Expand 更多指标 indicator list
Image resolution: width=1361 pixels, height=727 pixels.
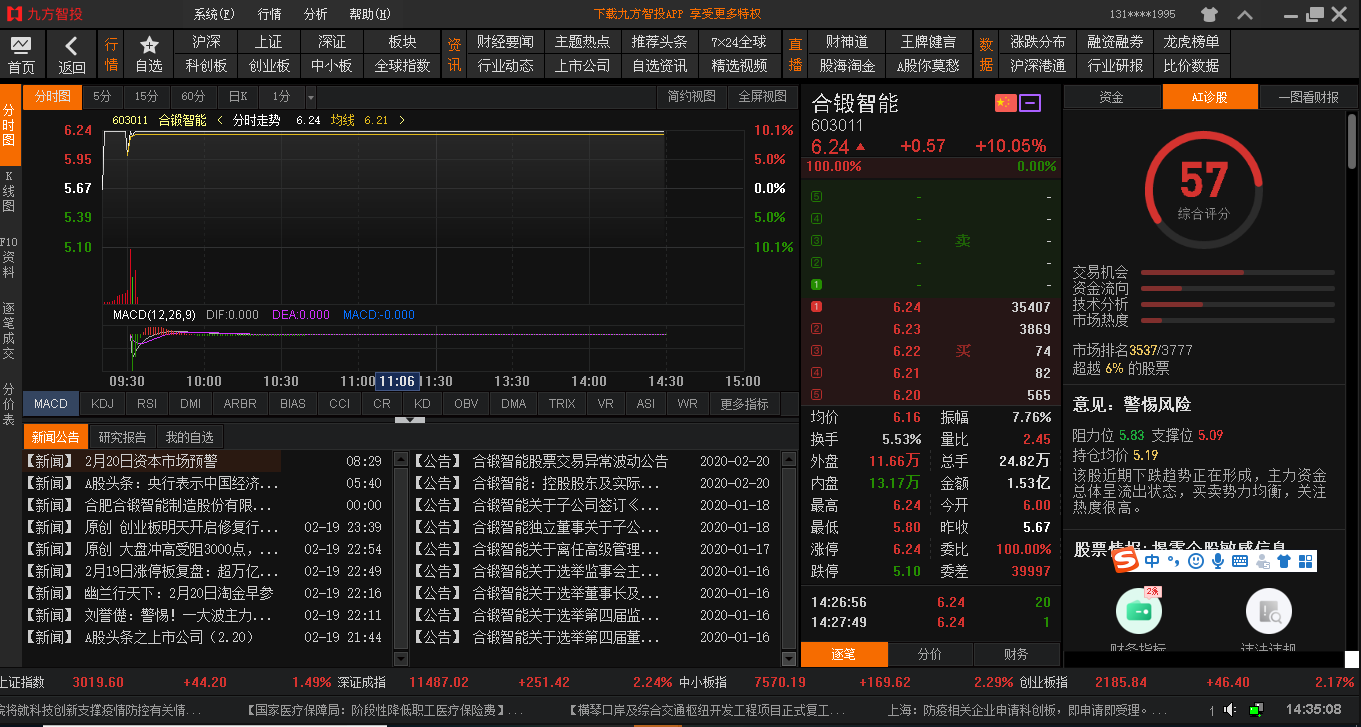coord(744,404)
